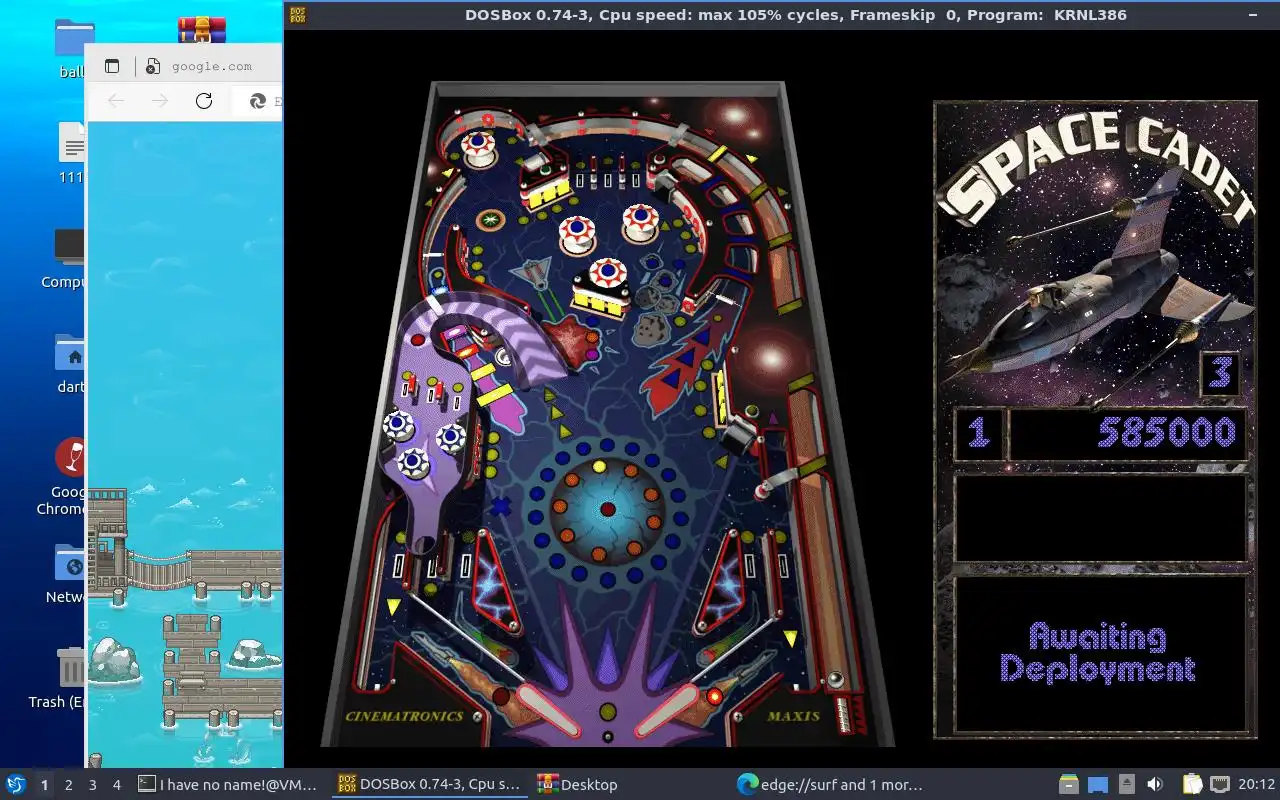Click the lit red light beside right flipper
This screenshot has height=800, width=1280.
point(715,695)
